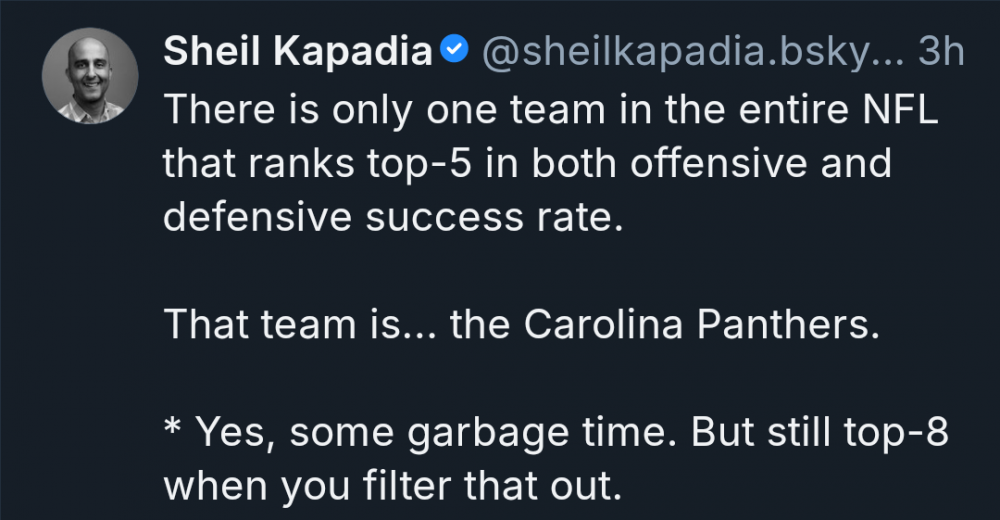Open Sheil Kapadia's profile avatar

90,76
